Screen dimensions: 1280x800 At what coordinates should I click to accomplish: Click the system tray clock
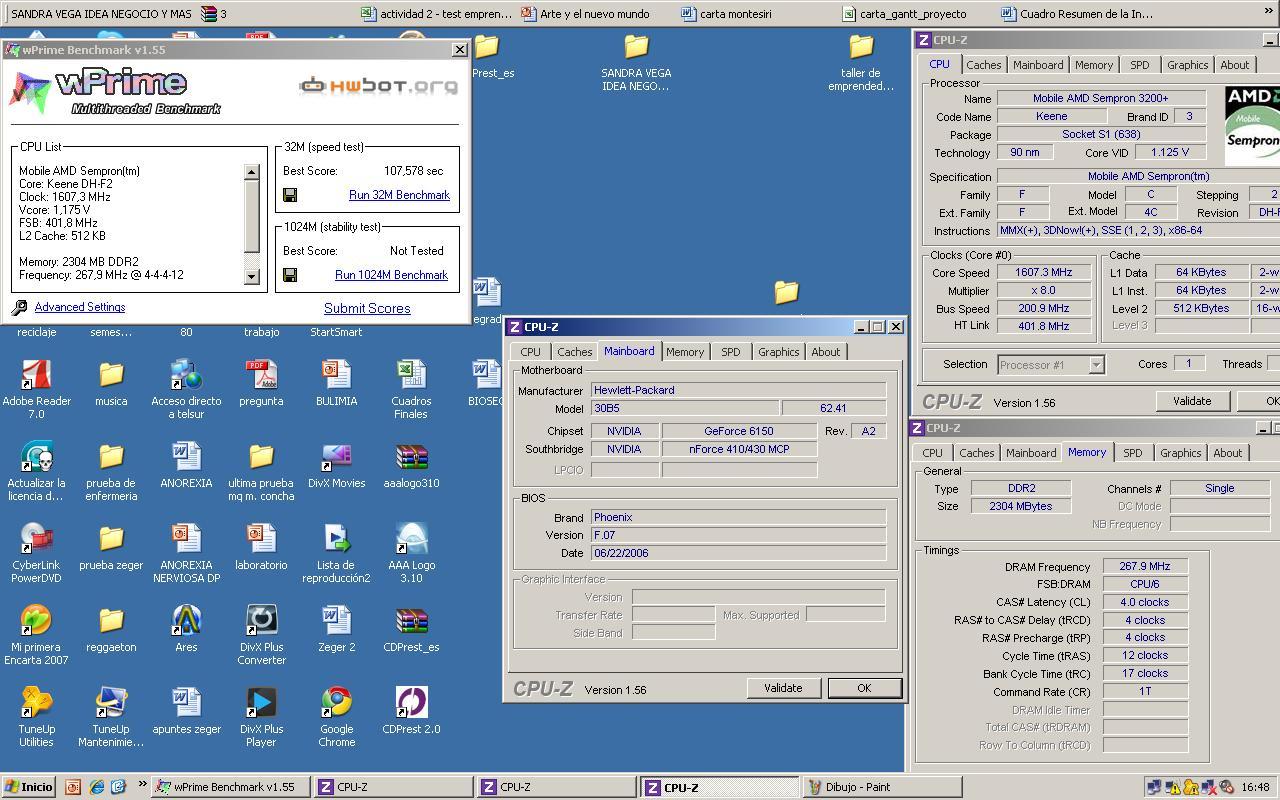(1255, 787)
